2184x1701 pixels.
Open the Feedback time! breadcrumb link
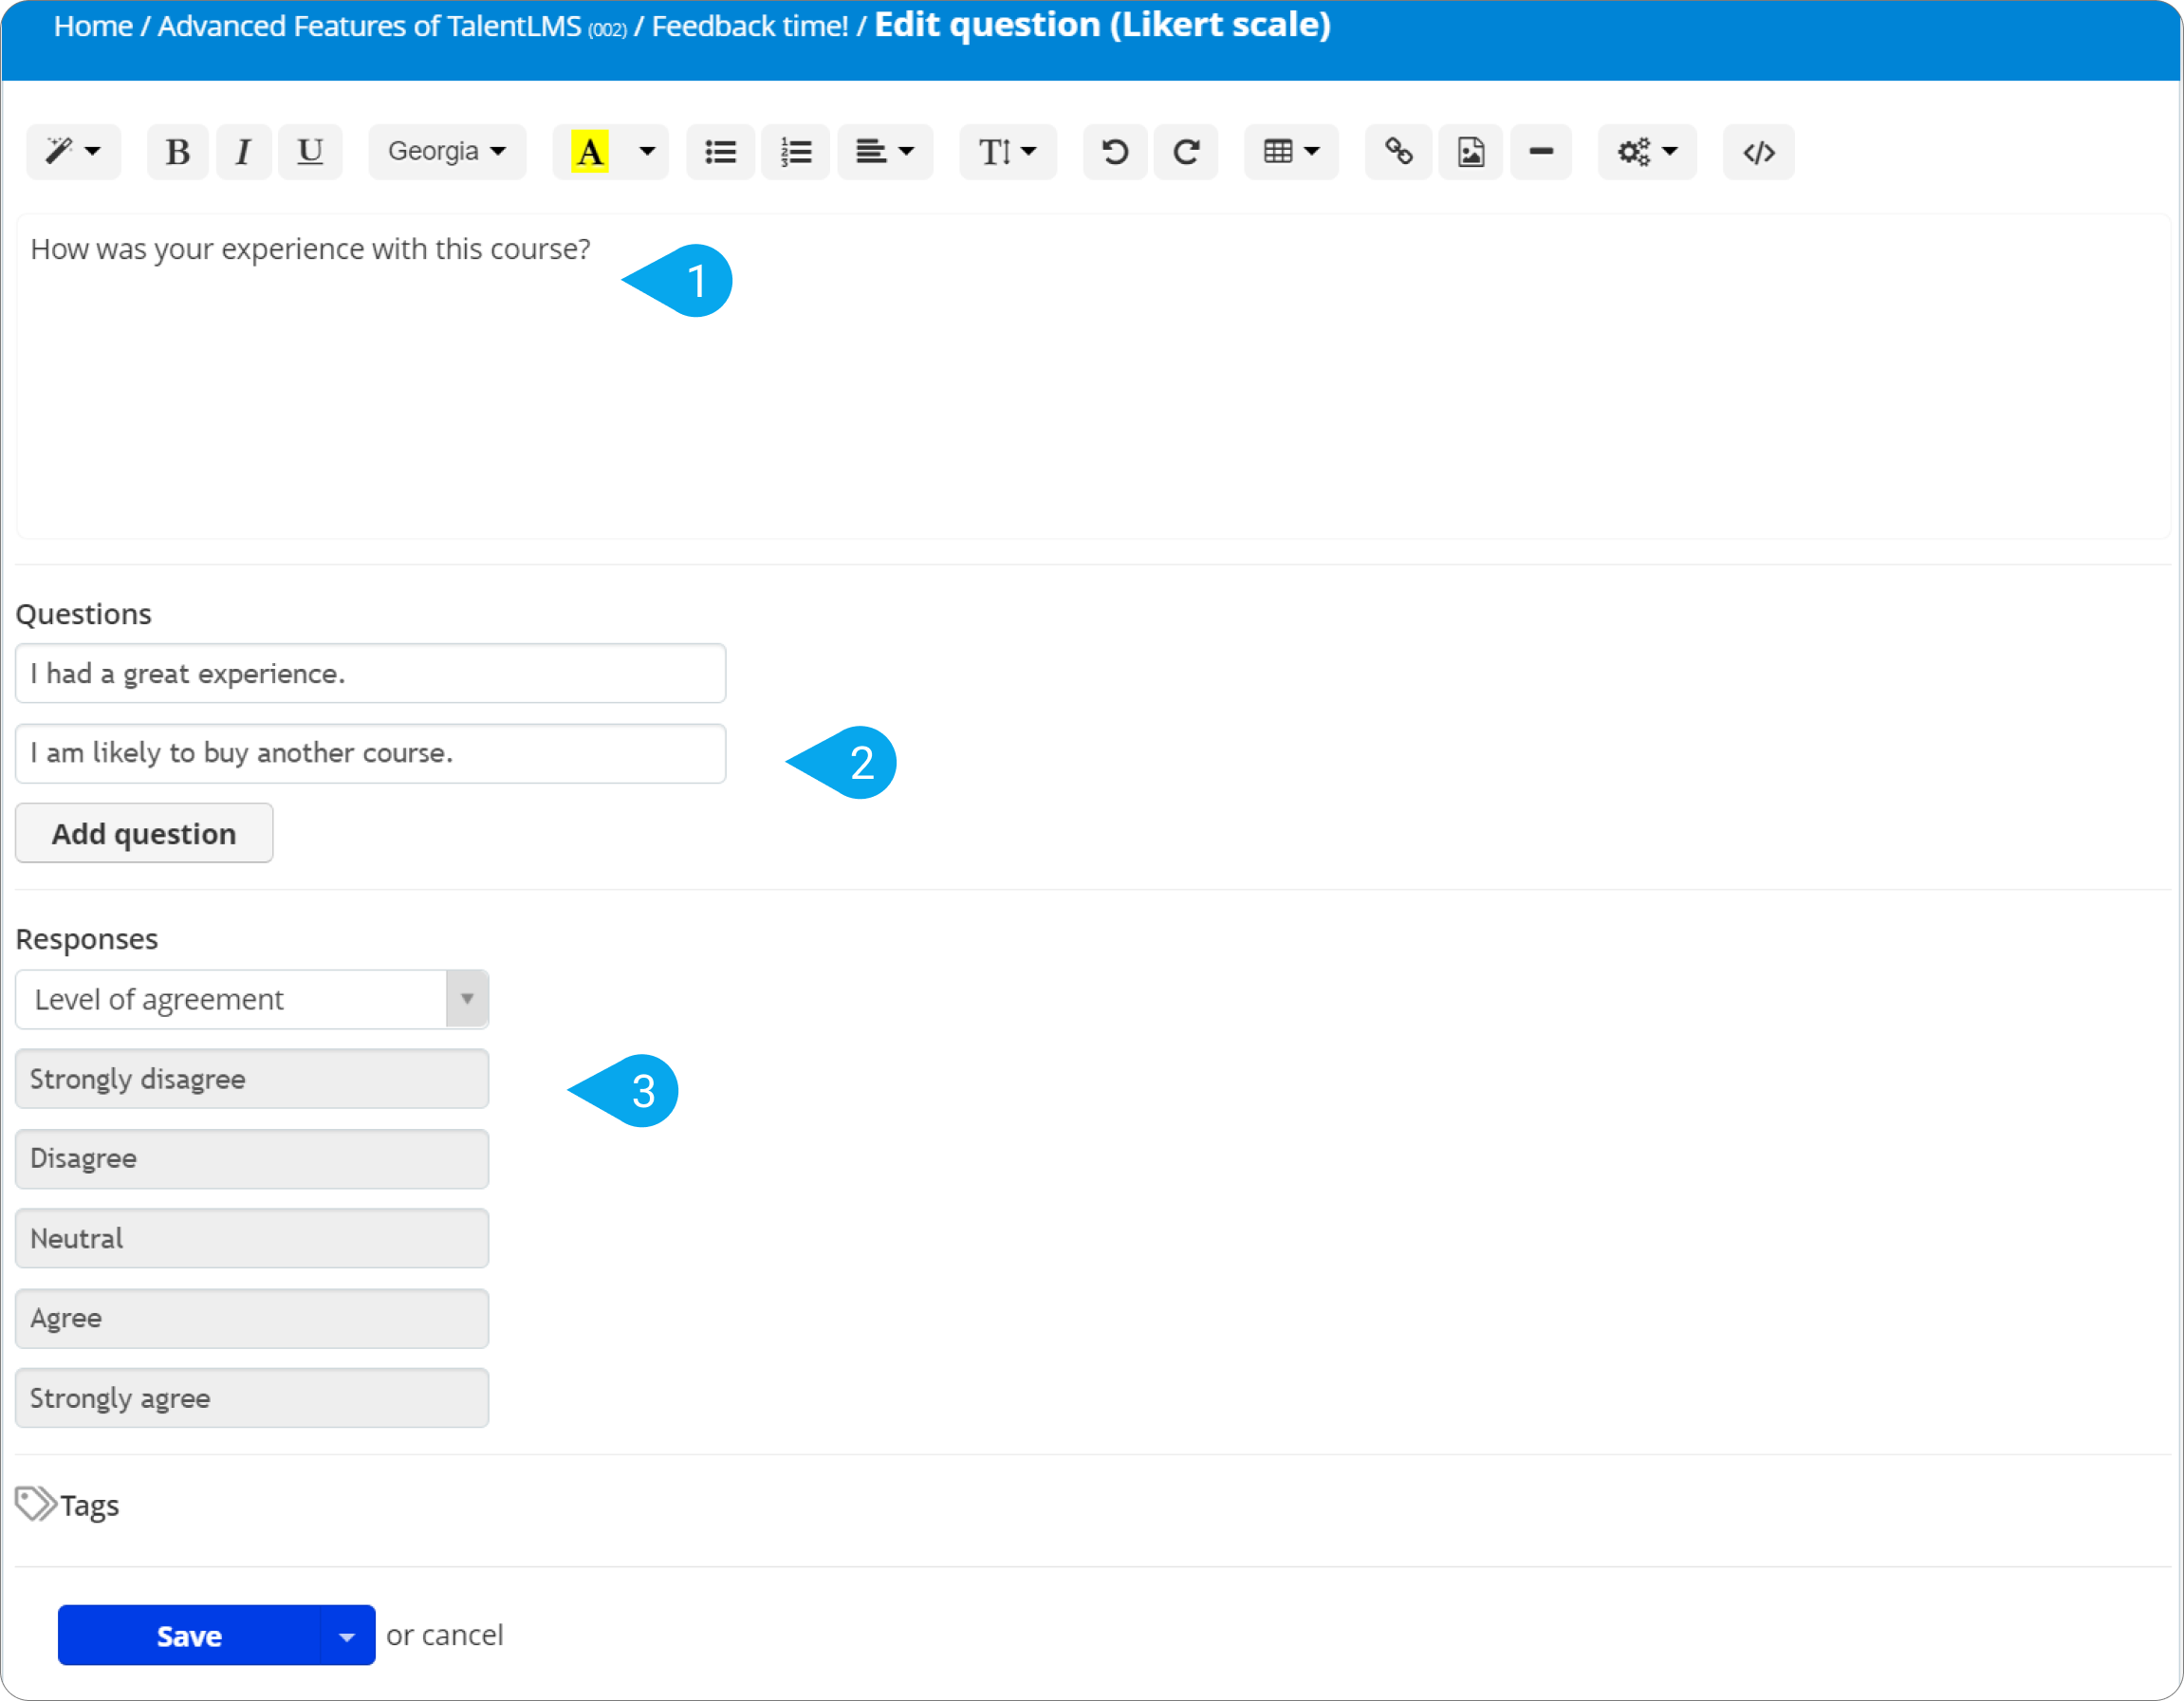click(750, 26)
